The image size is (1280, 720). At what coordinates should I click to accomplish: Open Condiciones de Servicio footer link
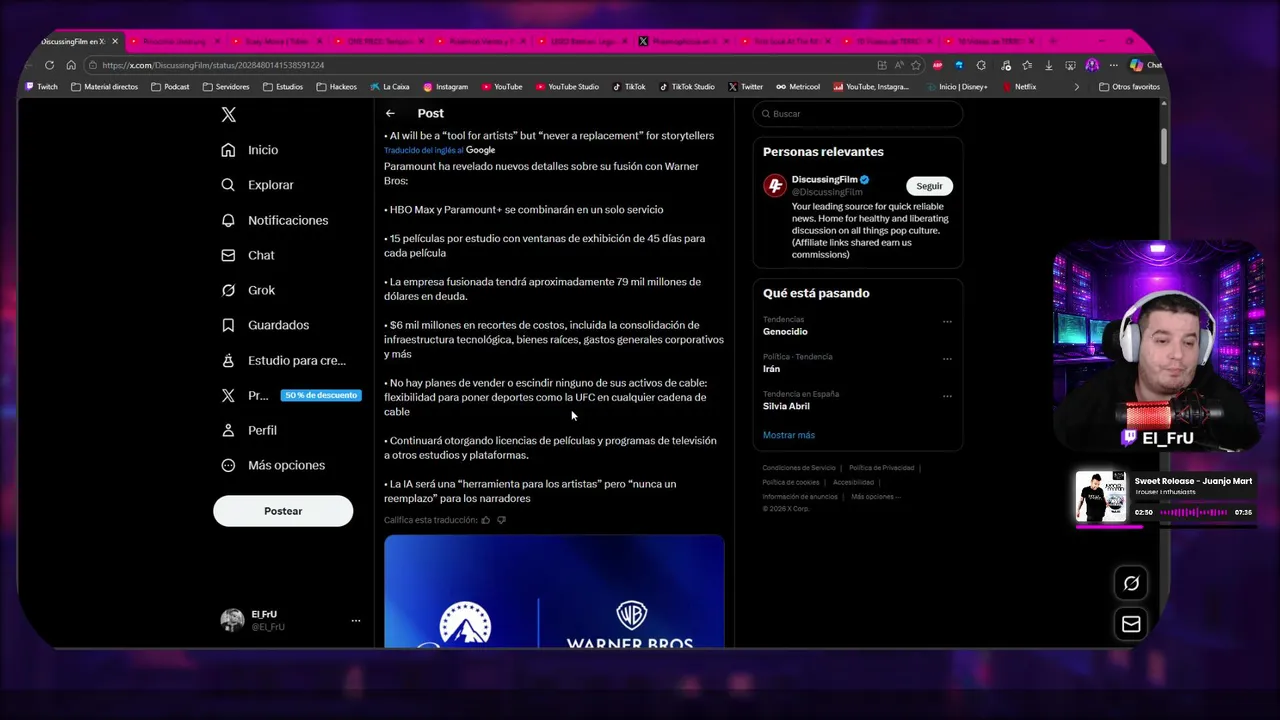(x=799, y=468)
